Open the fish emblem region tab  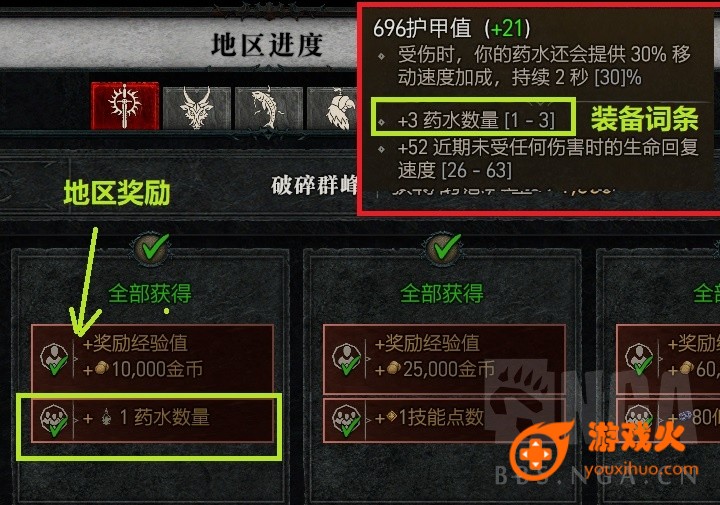(x=269, y=108)
